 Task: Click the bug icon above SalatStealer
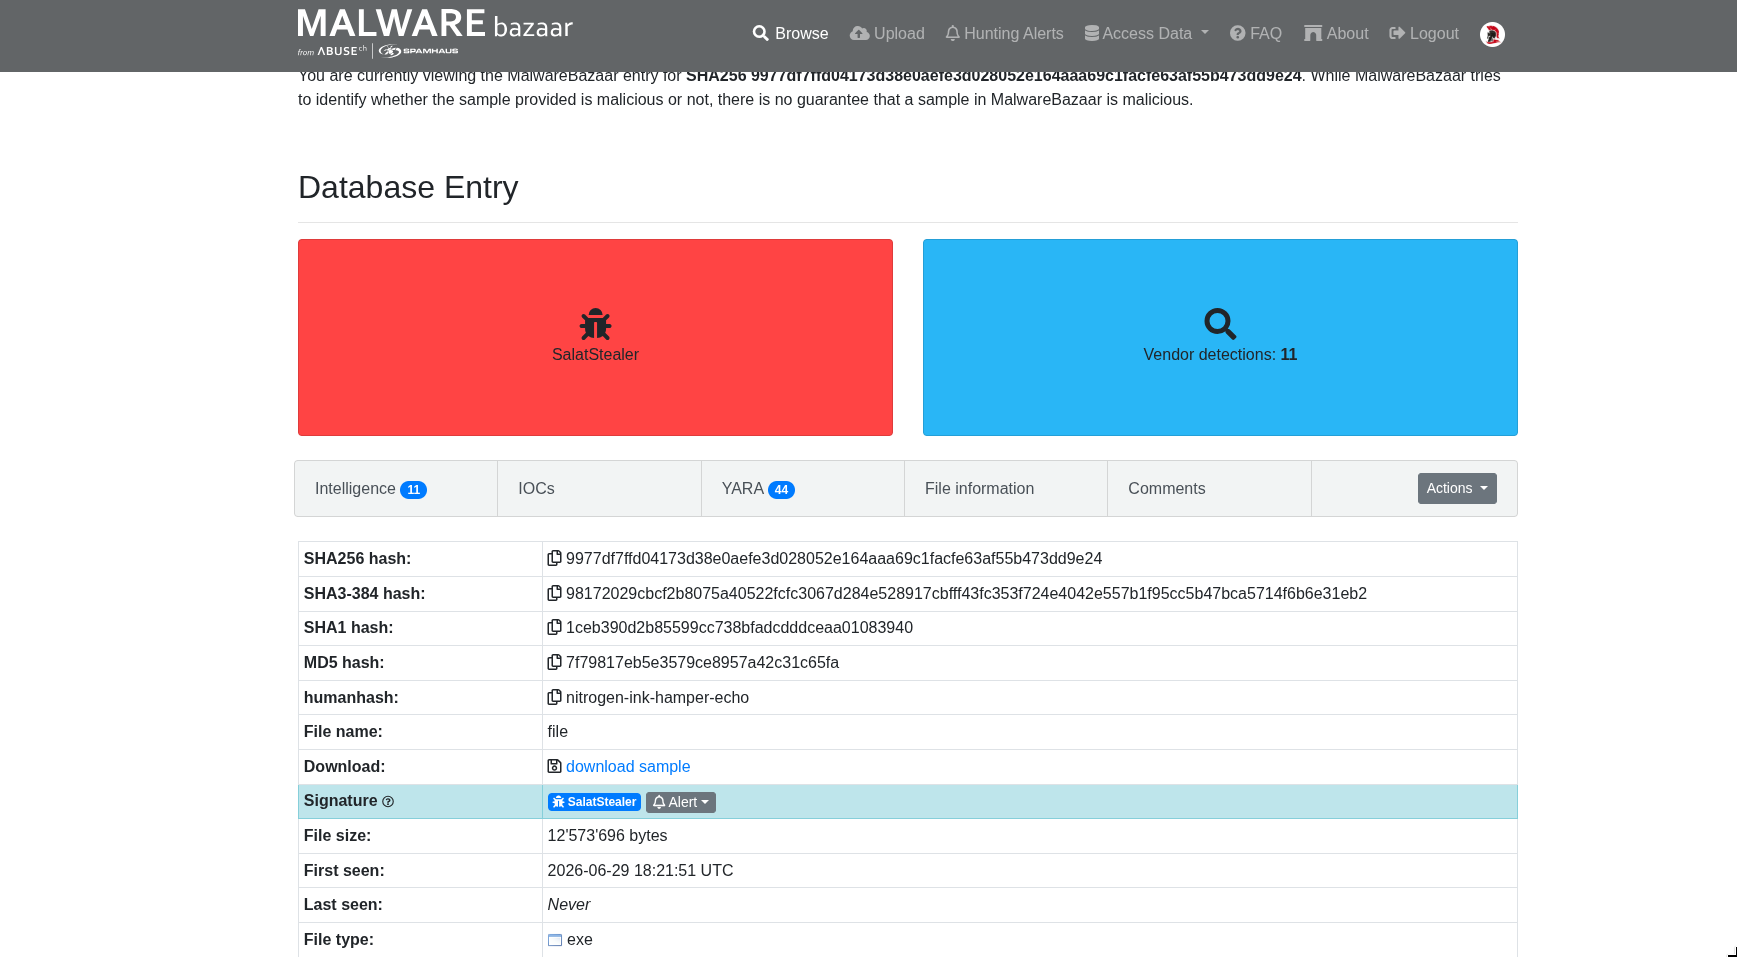[595, 324]
